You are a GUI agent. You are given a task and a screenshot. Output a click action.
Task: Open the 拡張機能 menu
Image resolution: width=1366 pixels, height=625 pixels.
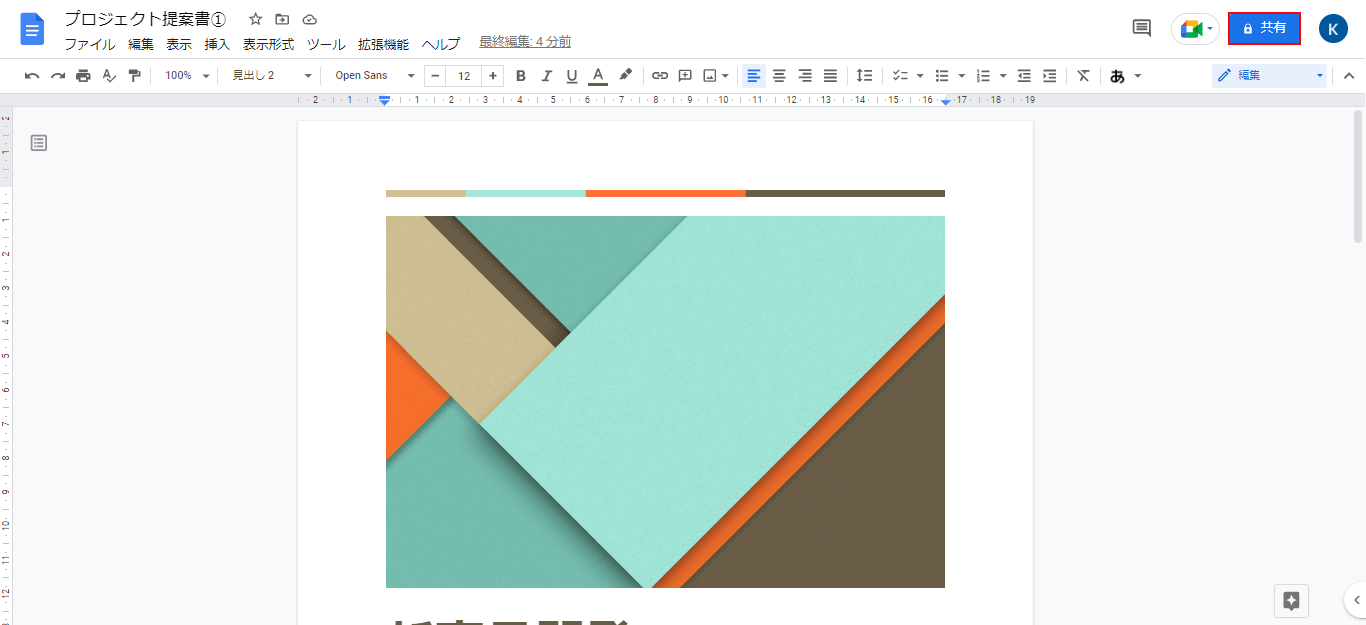tap(383, 44)
